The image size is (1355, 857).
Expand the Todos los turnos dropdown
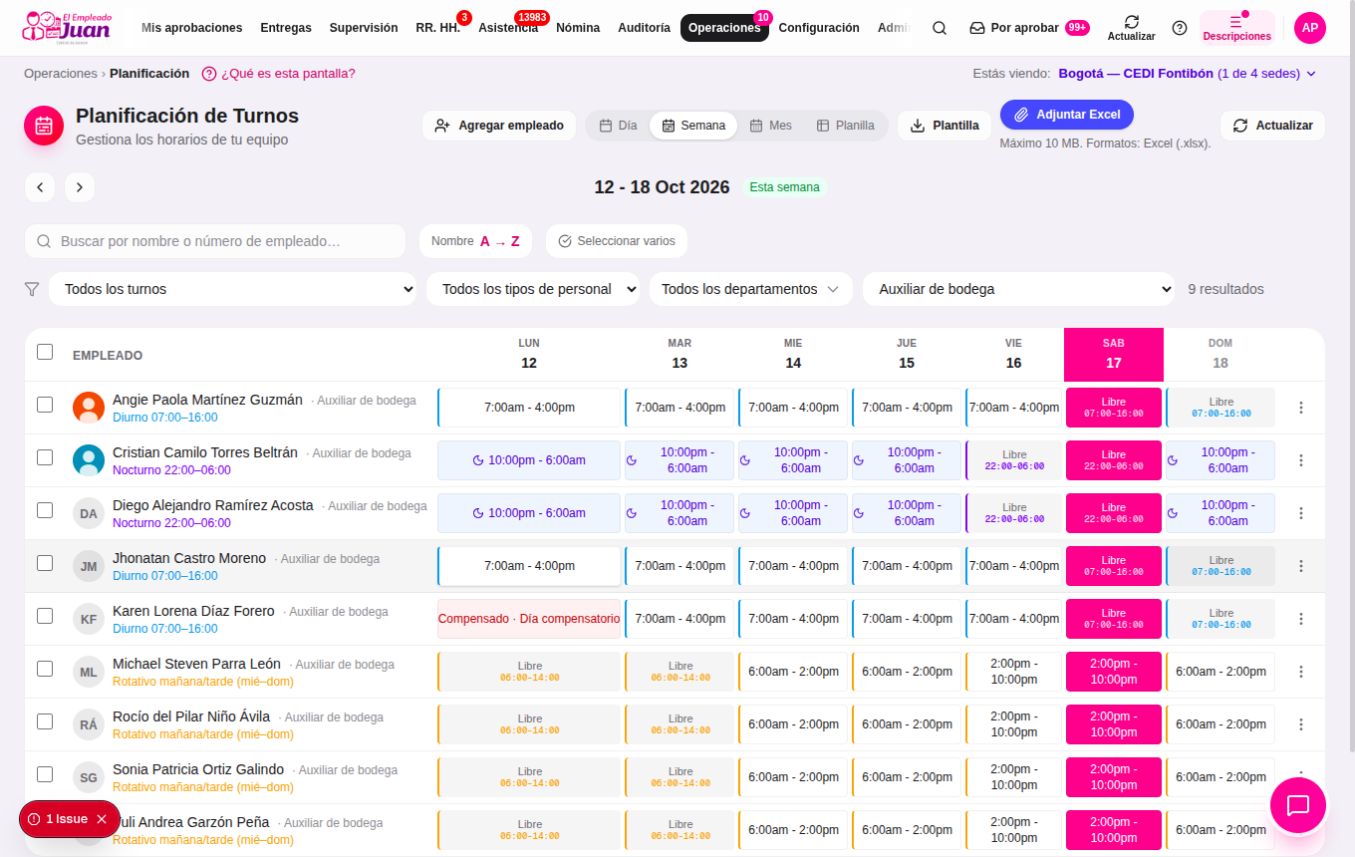click(x=233, y=289)
